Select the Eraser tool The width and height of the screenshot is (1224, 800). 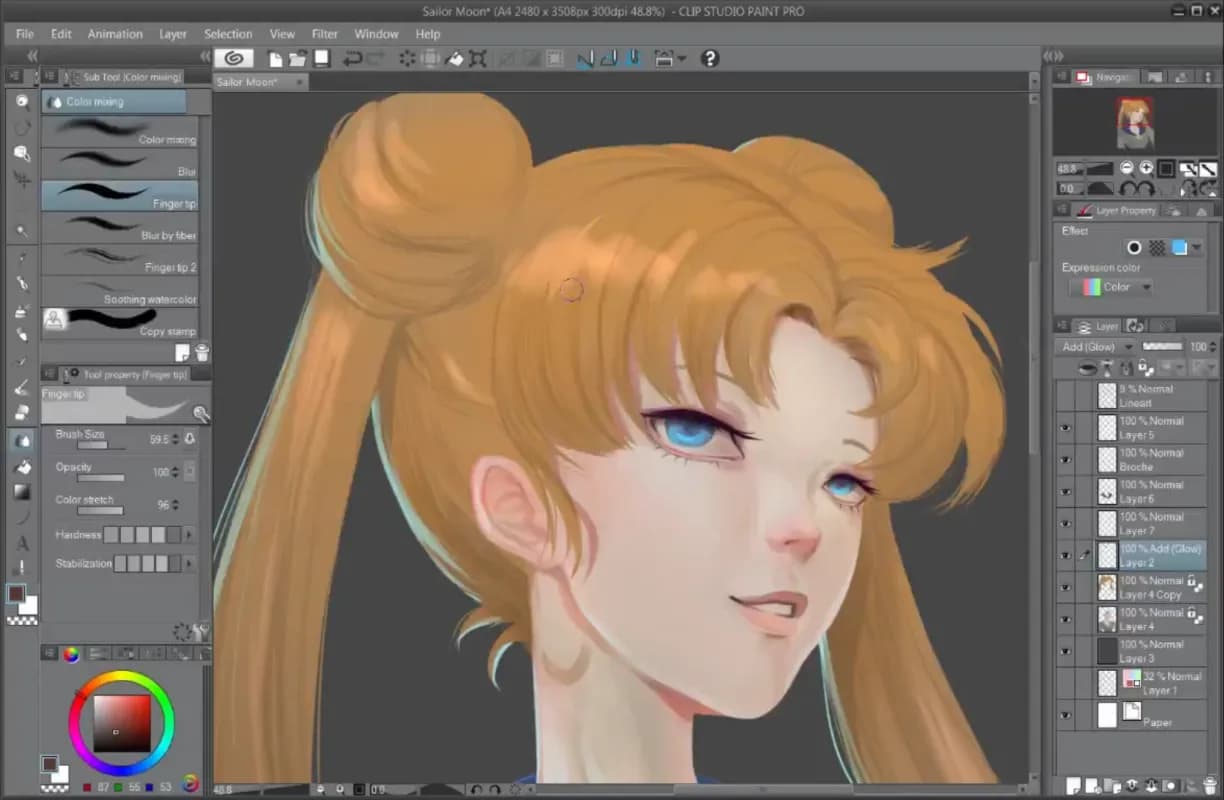22,413
